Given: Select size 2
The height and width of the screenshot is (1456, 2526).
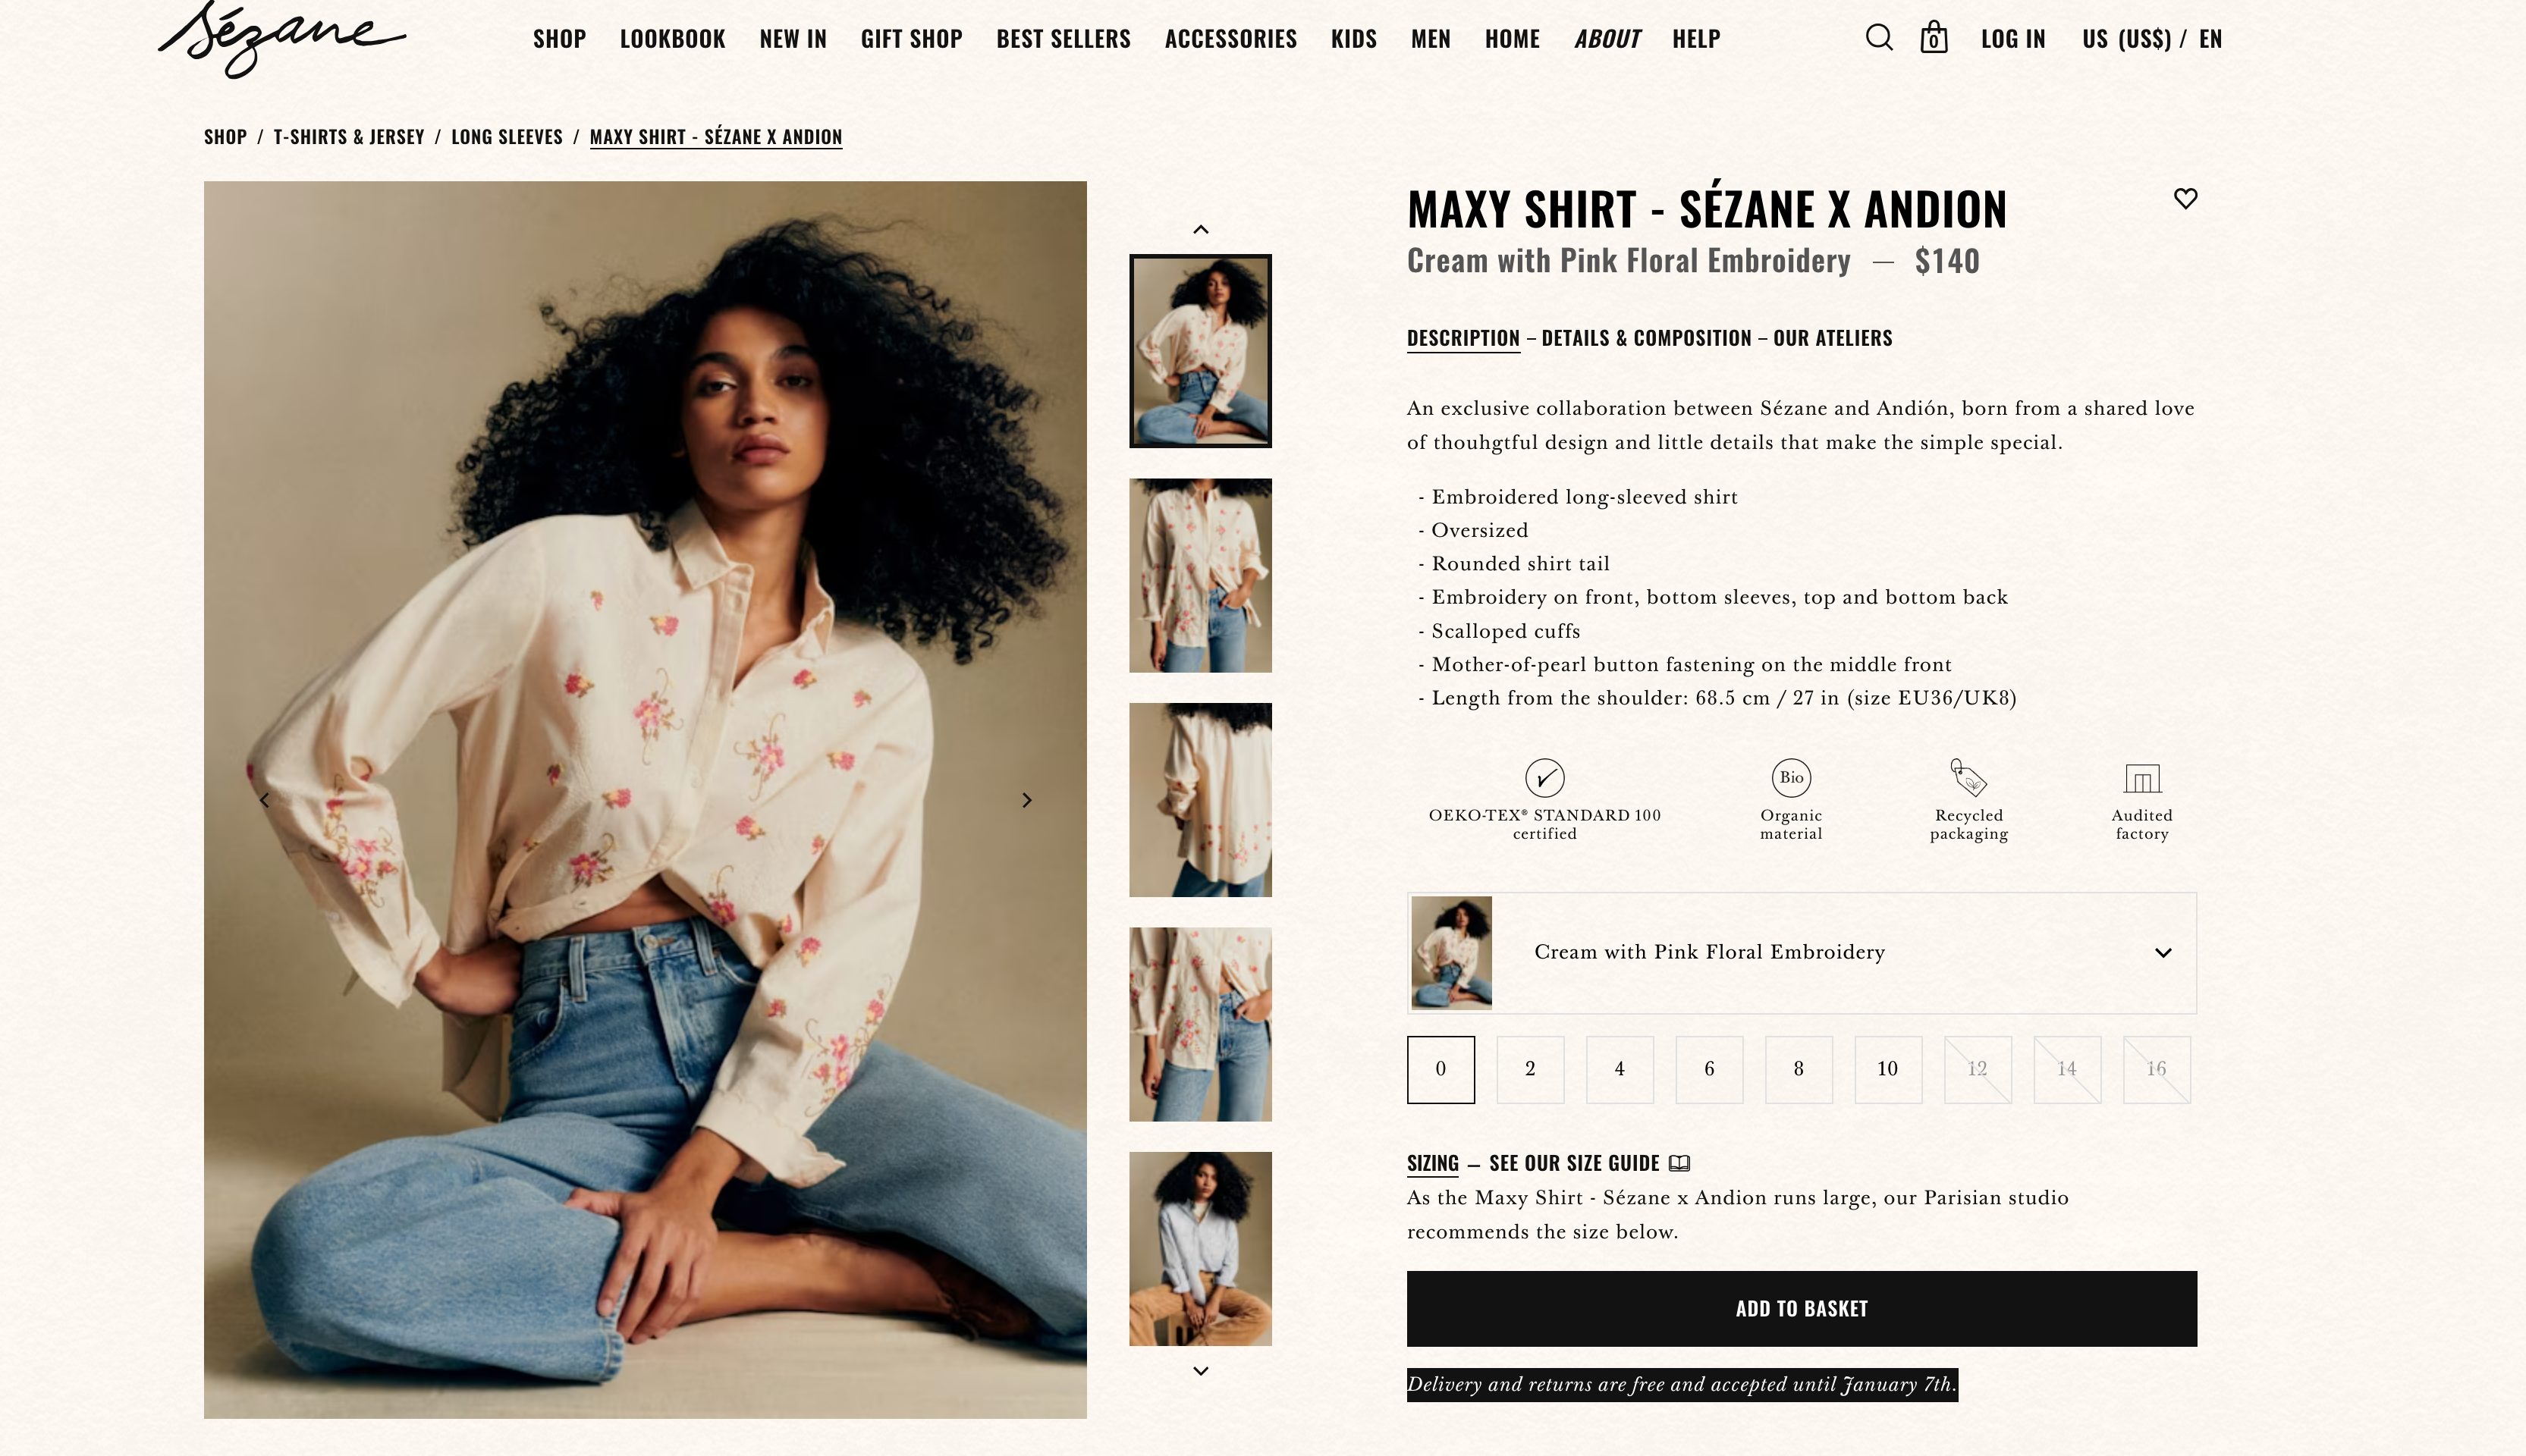Looking at the screenshot, I should point(1530,1069).
